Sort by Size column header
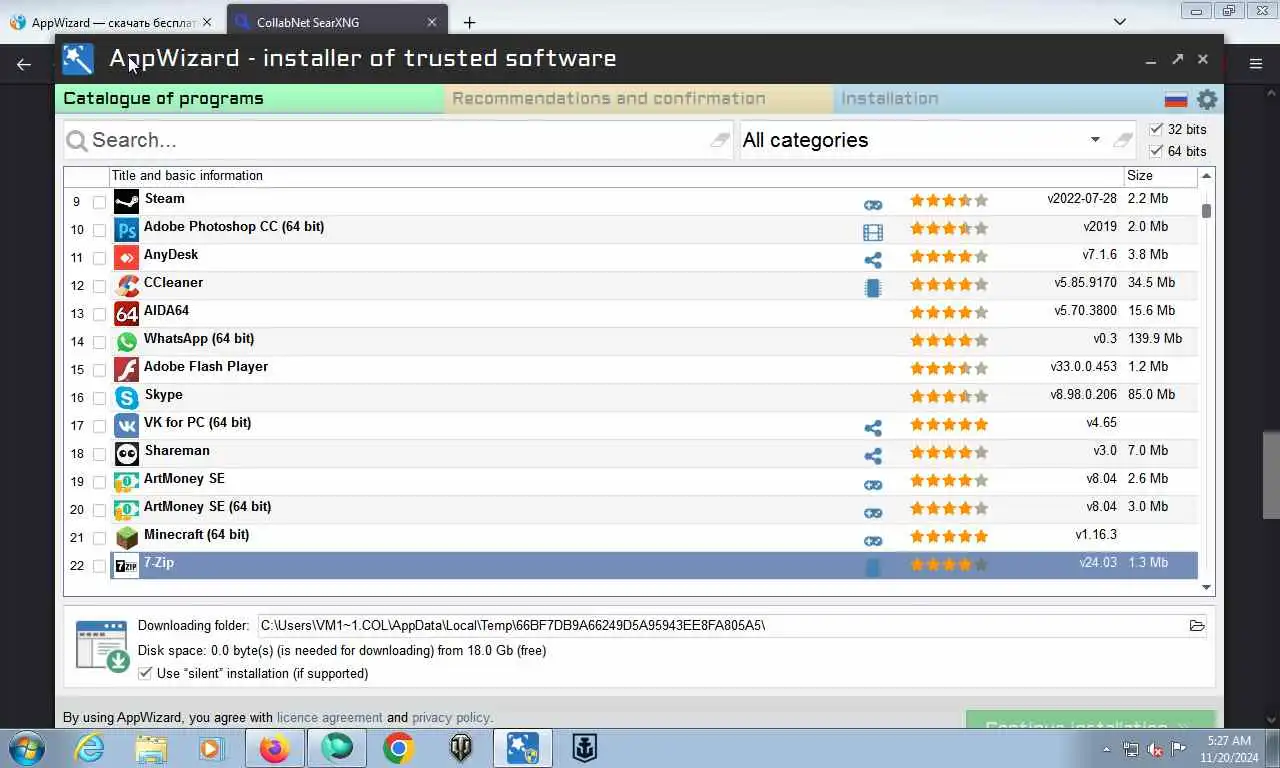Image resolution: width=1280 pixels, height=768 pixels. (1160, 176)
